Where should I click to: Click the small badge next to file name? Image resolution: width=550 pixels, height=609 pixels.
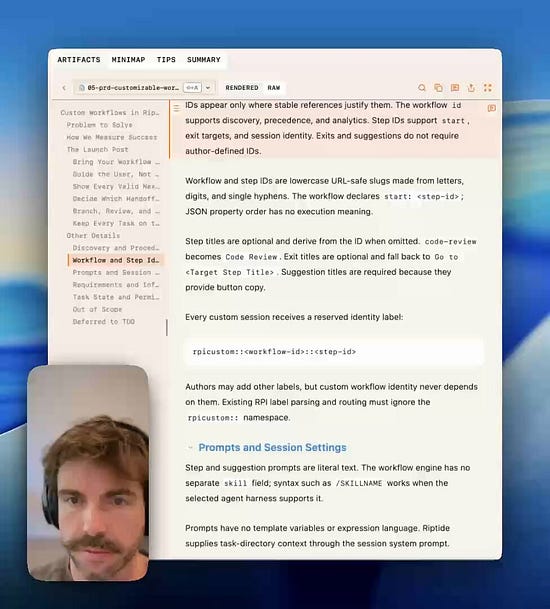pos(192,88)
